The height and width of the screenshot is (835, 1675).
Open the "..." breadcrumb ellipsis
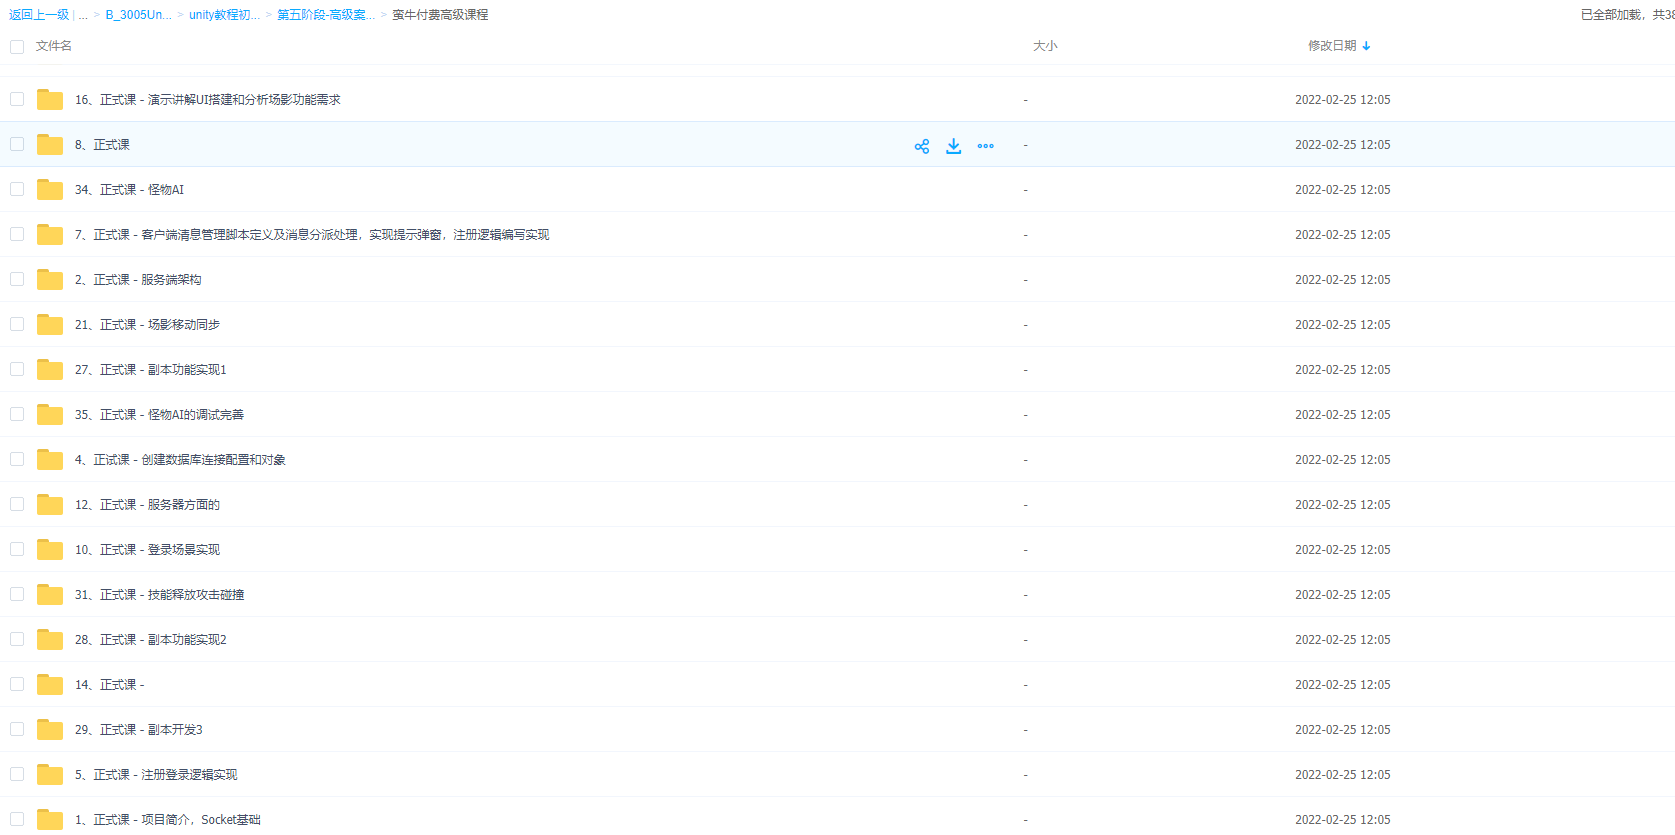pyautogui.click(x=83, y=15)
